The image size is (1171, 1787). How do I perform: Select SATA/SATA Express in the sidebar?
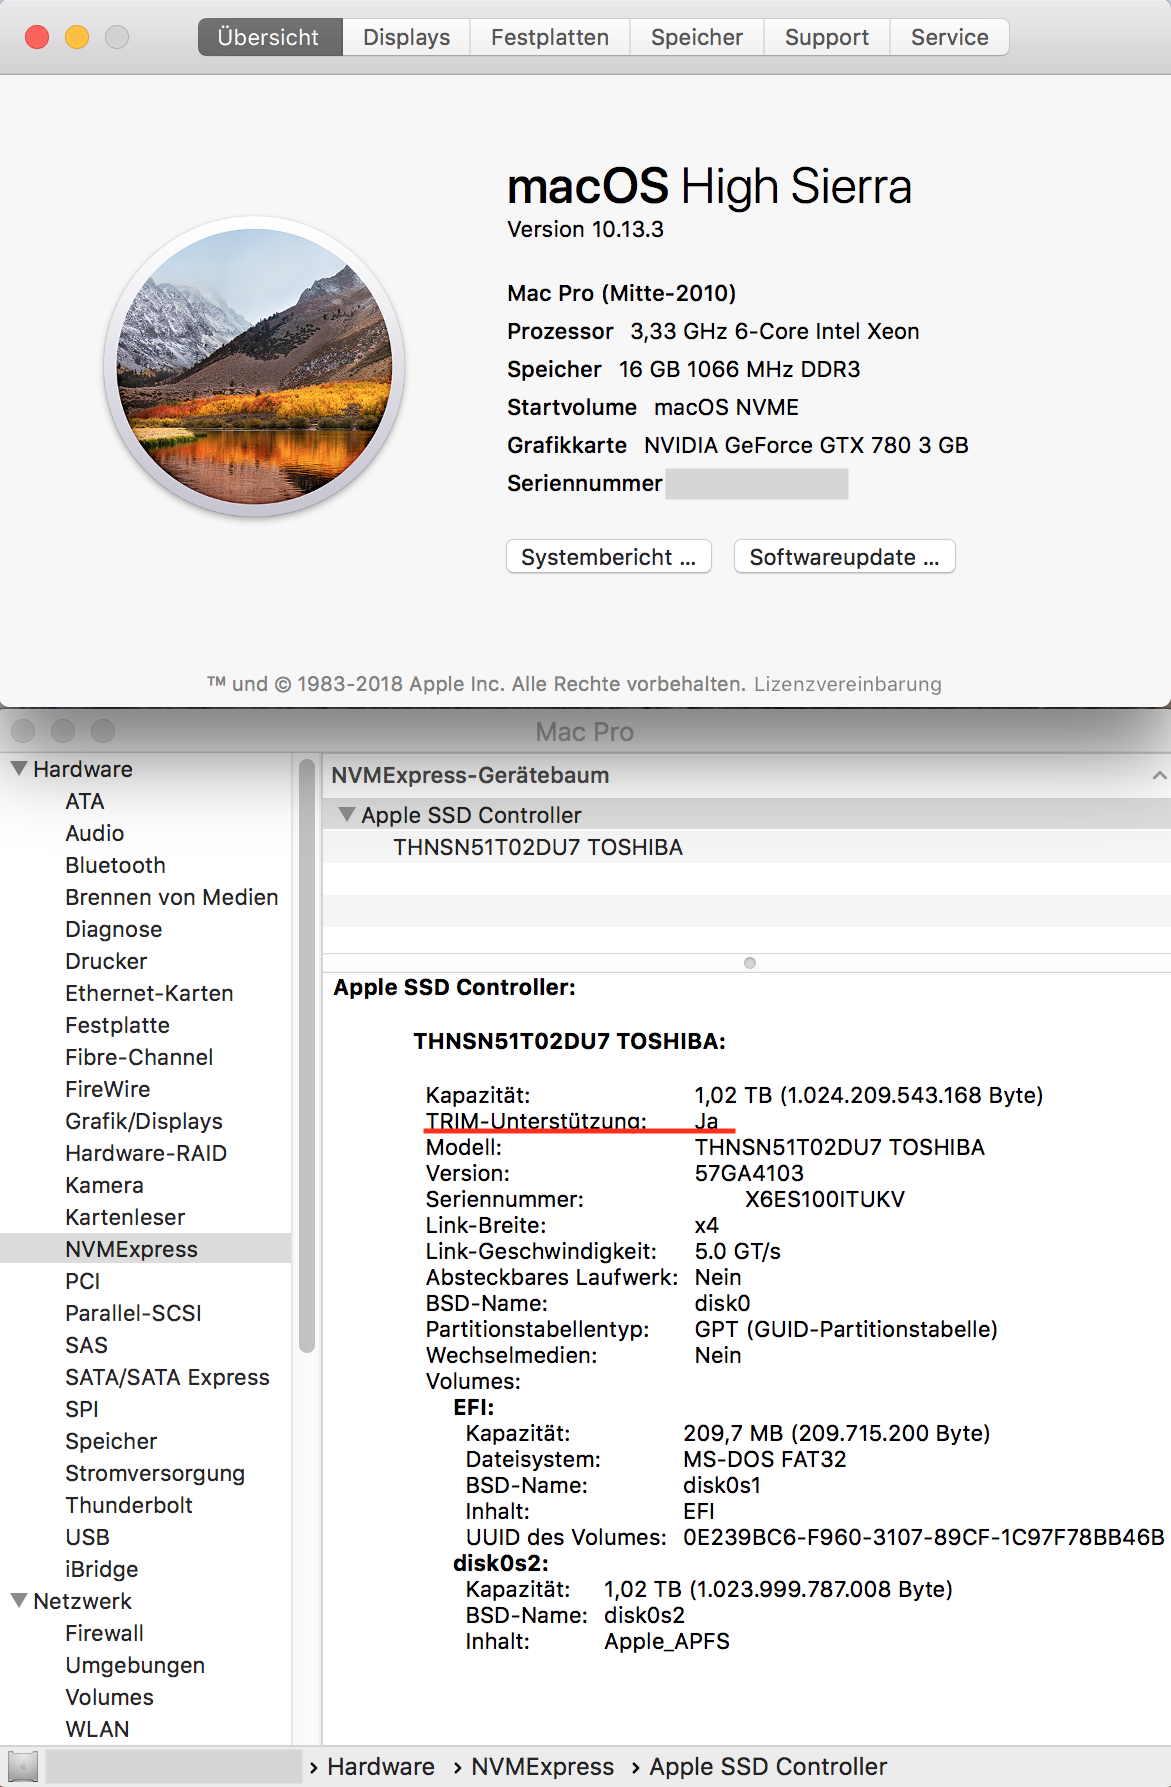[167, 1377]
